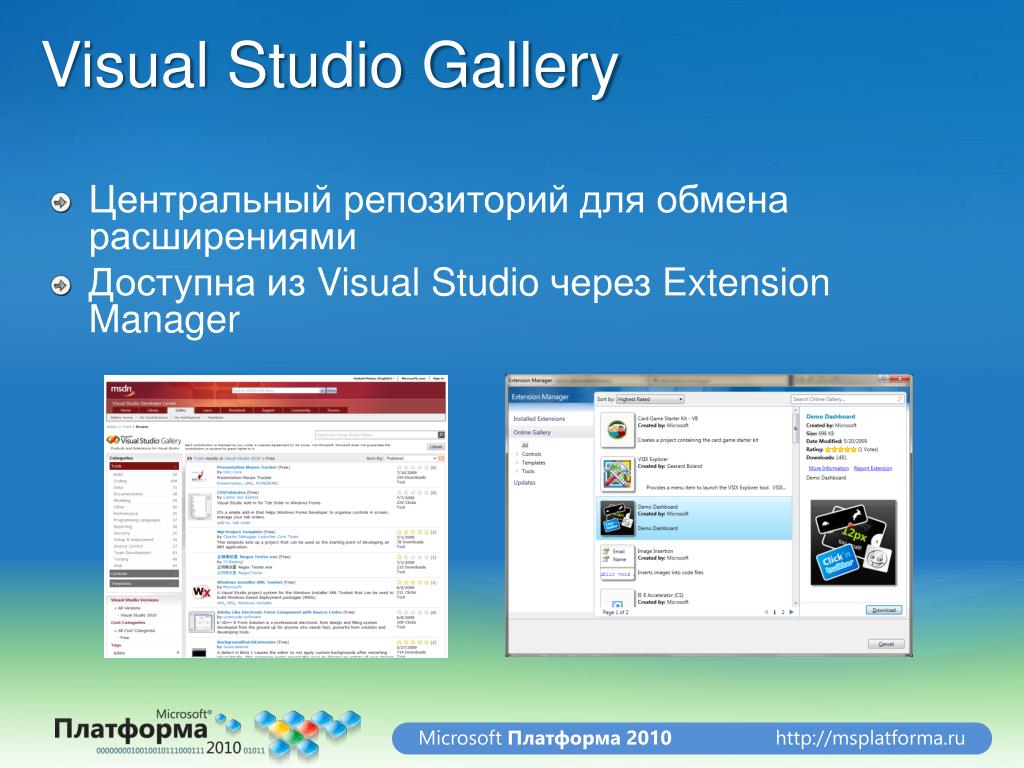Expand the Templates category on Gallery page

(x=144, y=583)
